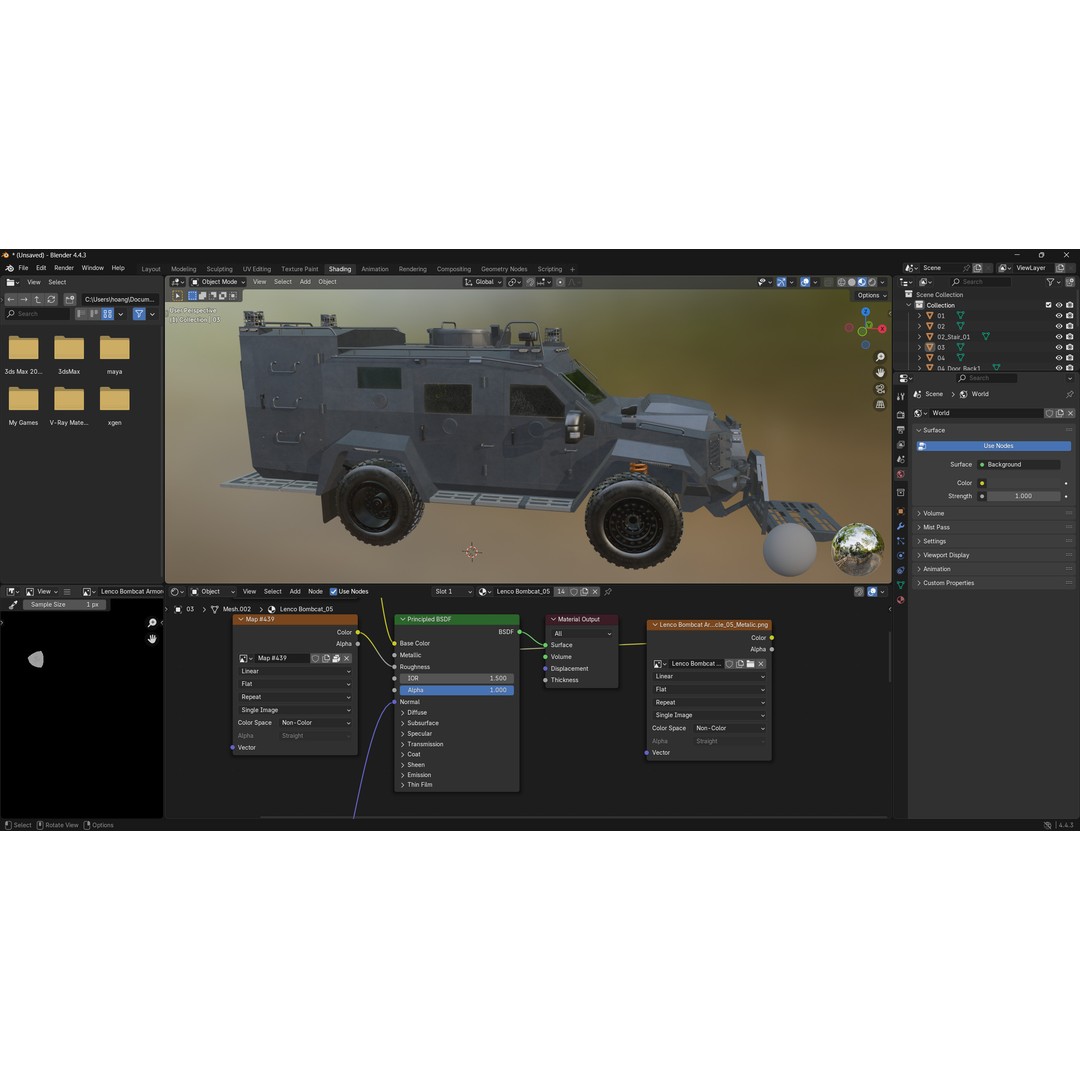Screen dimensions: 1080x1080
Task: Go to parent directory in file browser
Action: (x=37, y=300)
